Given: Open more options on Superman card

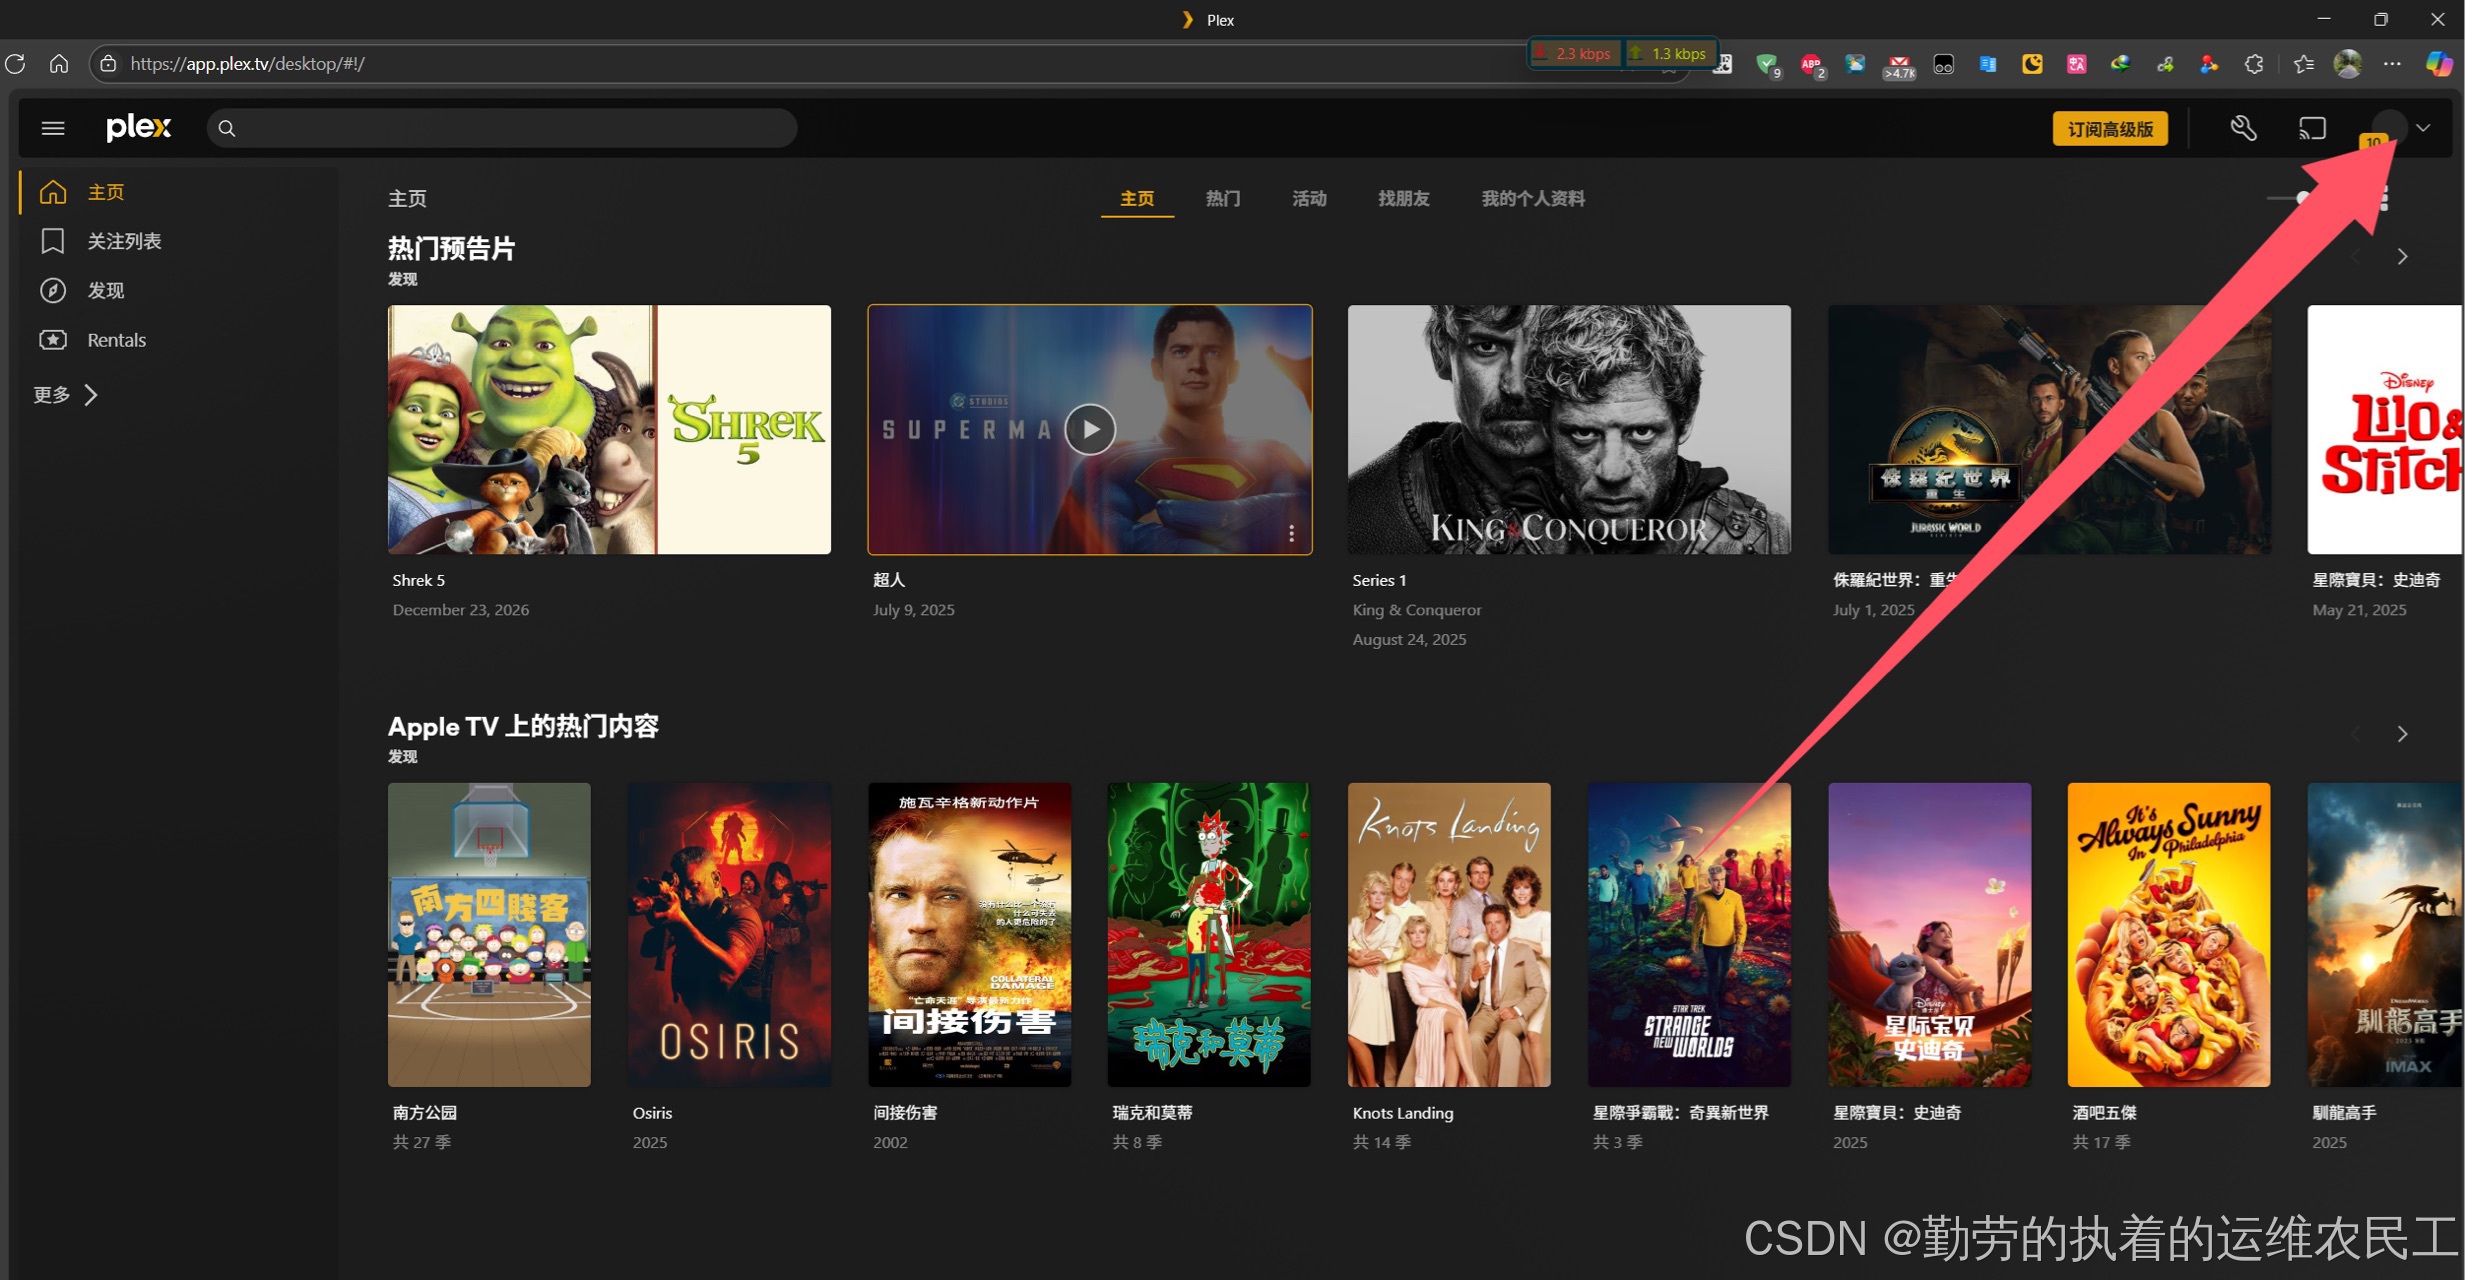Looking at the screenshot, I should tap(1291, 533).
